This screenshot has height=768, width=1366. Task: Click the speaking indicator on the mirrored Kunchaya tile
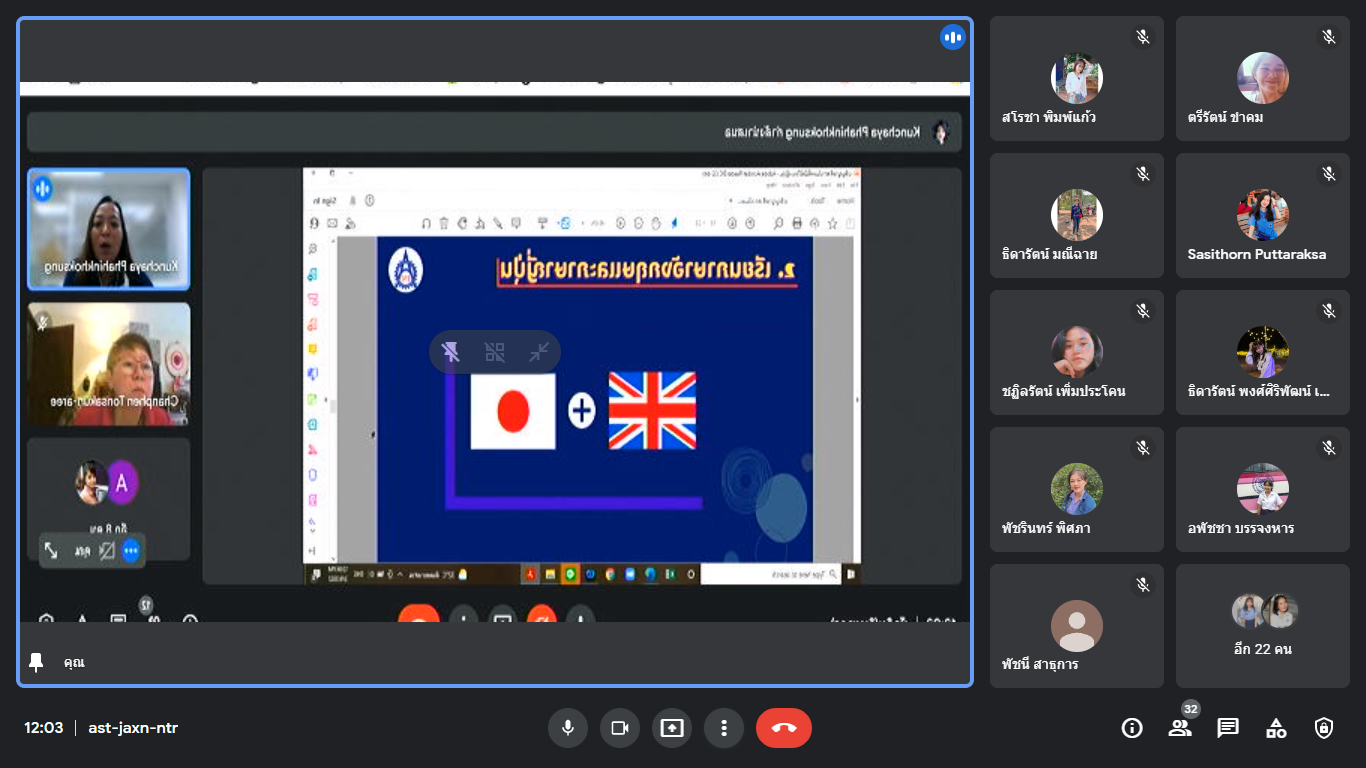43,187
